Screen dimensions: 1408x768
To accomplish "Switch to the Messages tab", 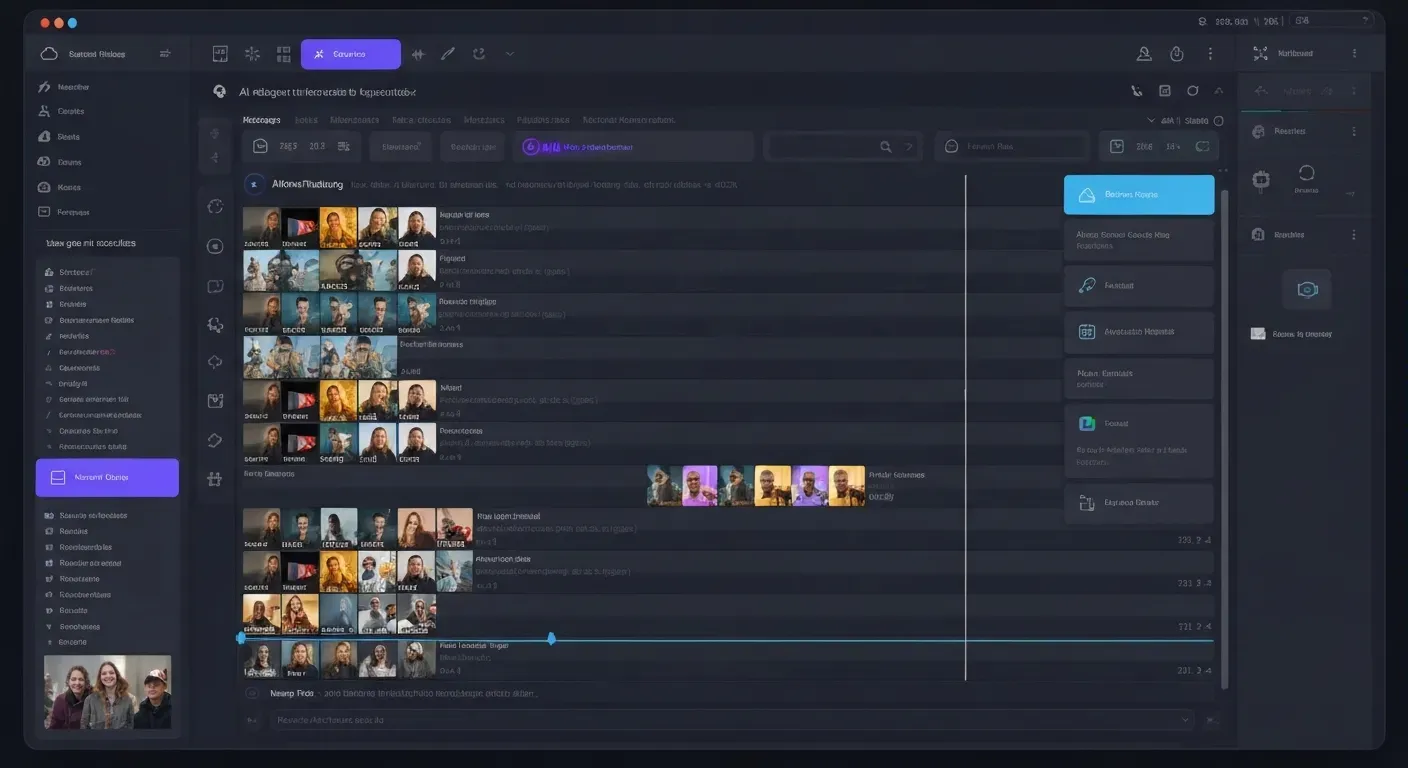I will (262, 119).
